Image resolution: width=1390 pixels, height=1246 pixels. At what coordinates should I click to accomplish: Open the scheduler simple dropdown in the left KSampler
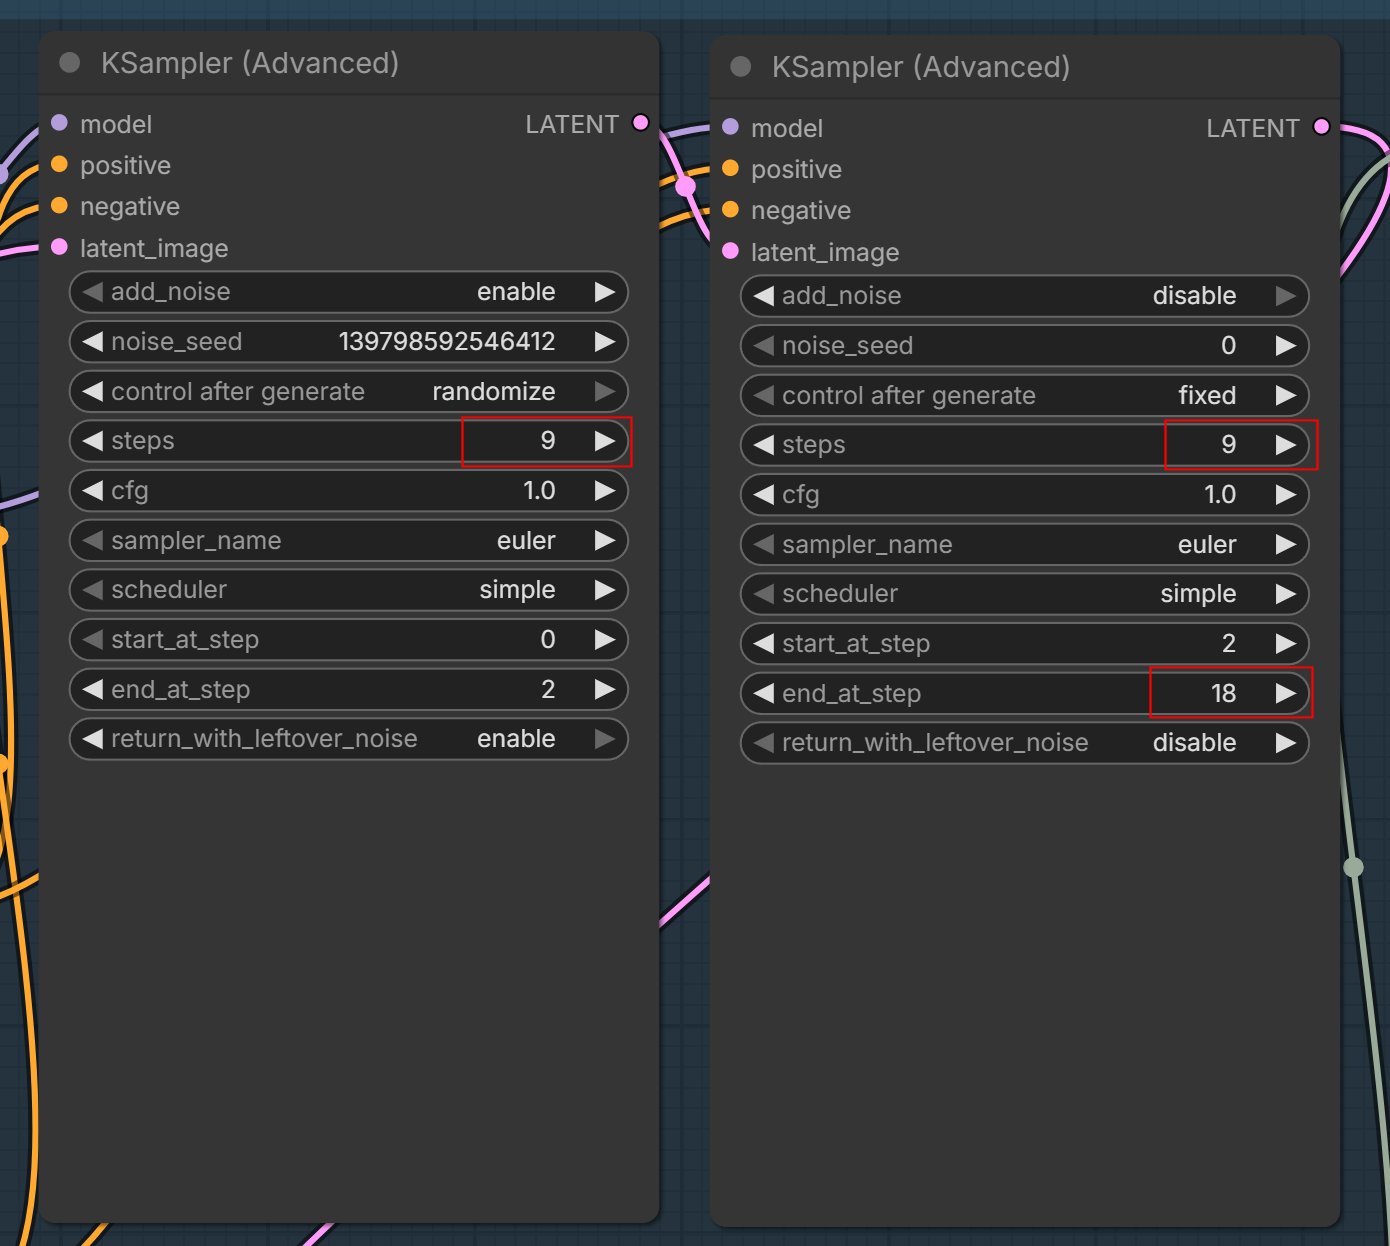349,590
